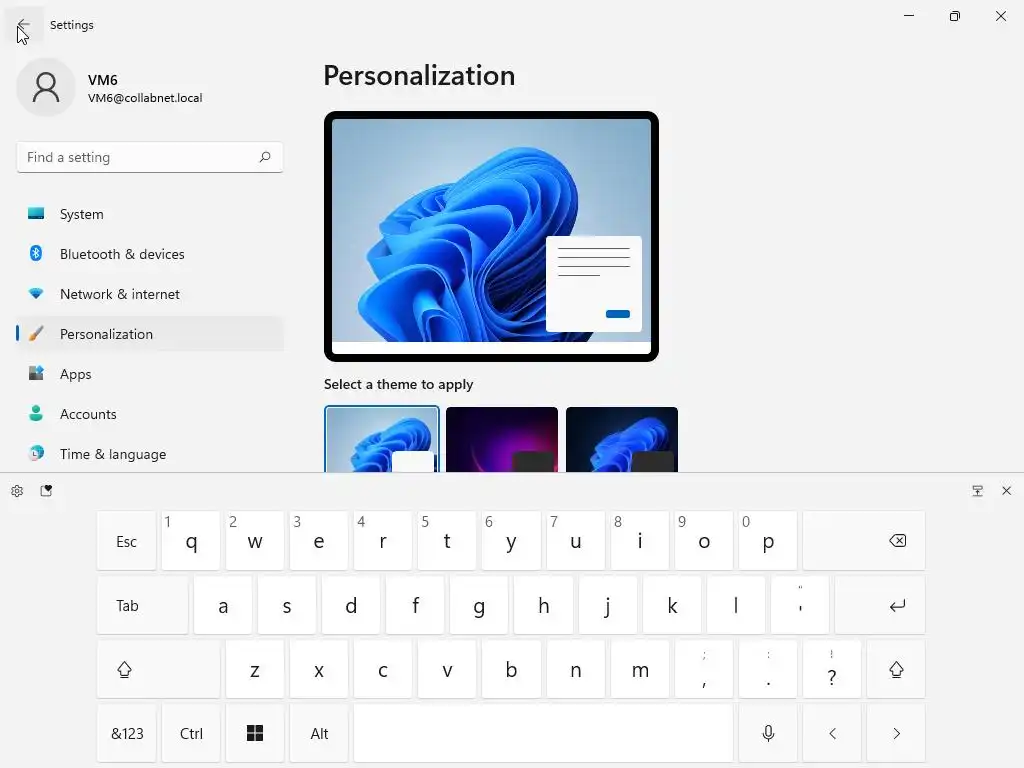The width and height of the screenshot is (1024, 768).
Task: Click the desktop theme preview image
Action: point(491,236)
